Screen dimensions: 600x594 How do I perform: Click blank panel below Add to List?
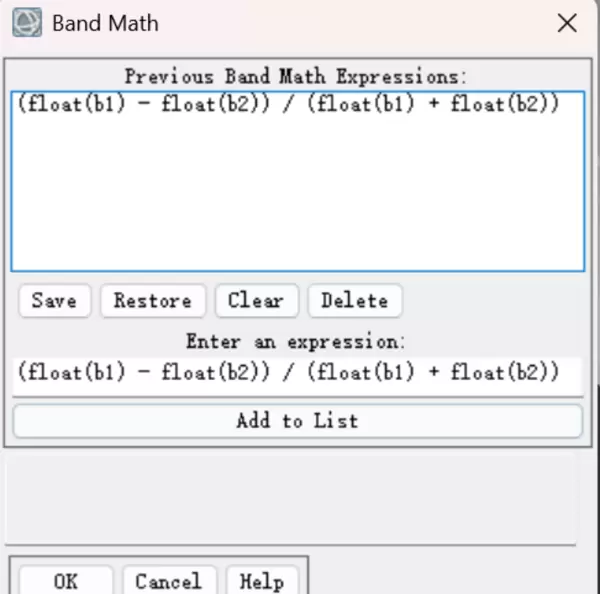pos(297,485)
